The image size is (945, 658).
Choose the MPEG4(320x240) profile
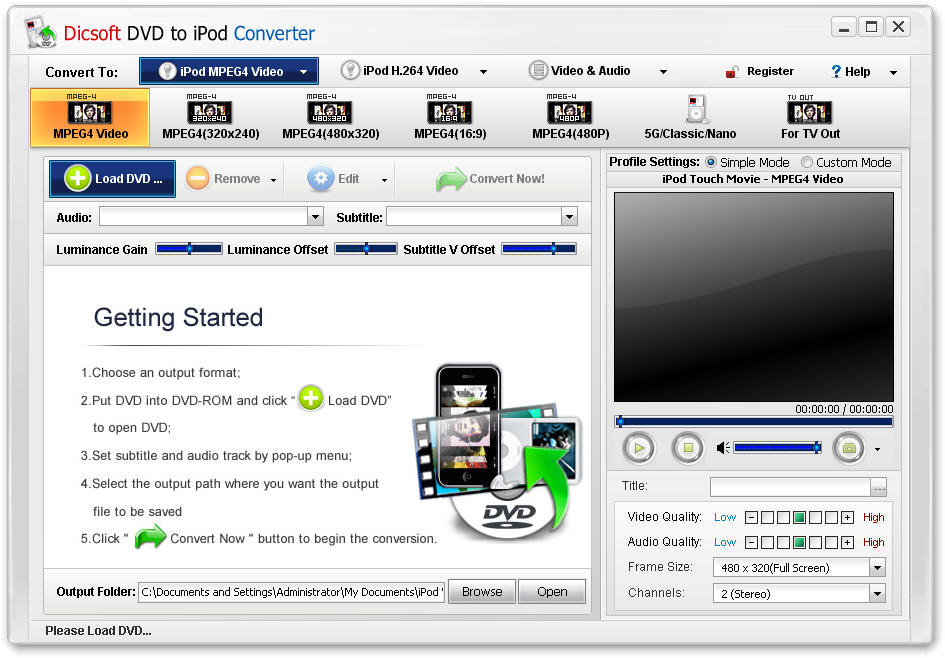pyautogui.click(x=210, y=118)
